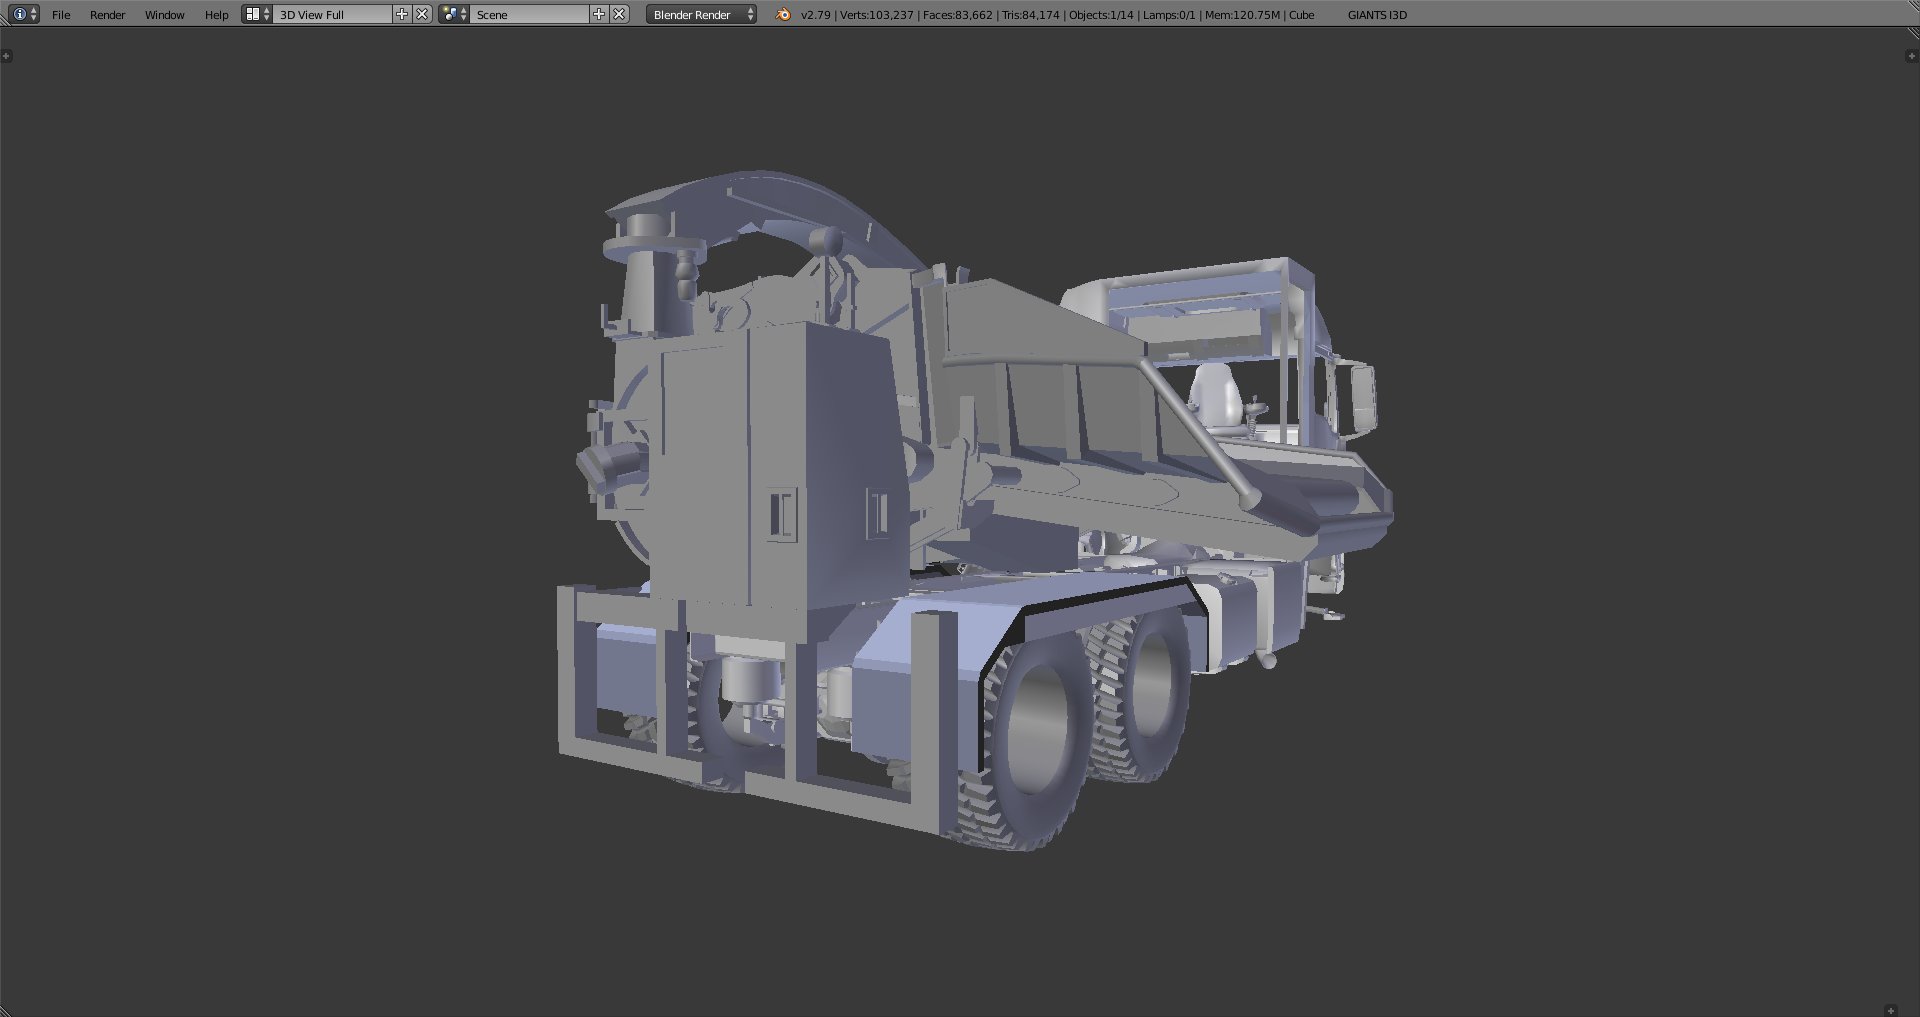This screenshot has width=1920, height=1017.
Task: Click the top-left viewport toolshelf expand plus
Action: 6,56
